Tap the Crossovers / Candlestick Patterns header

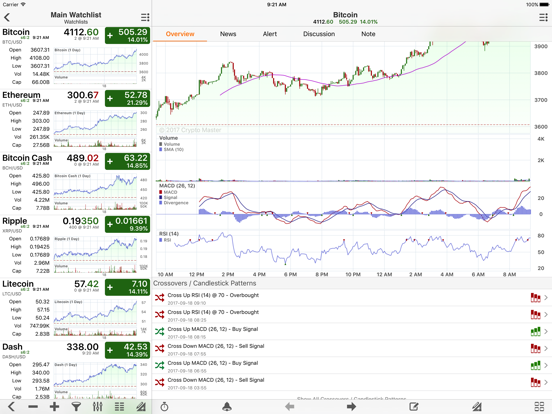pos(205,283)
